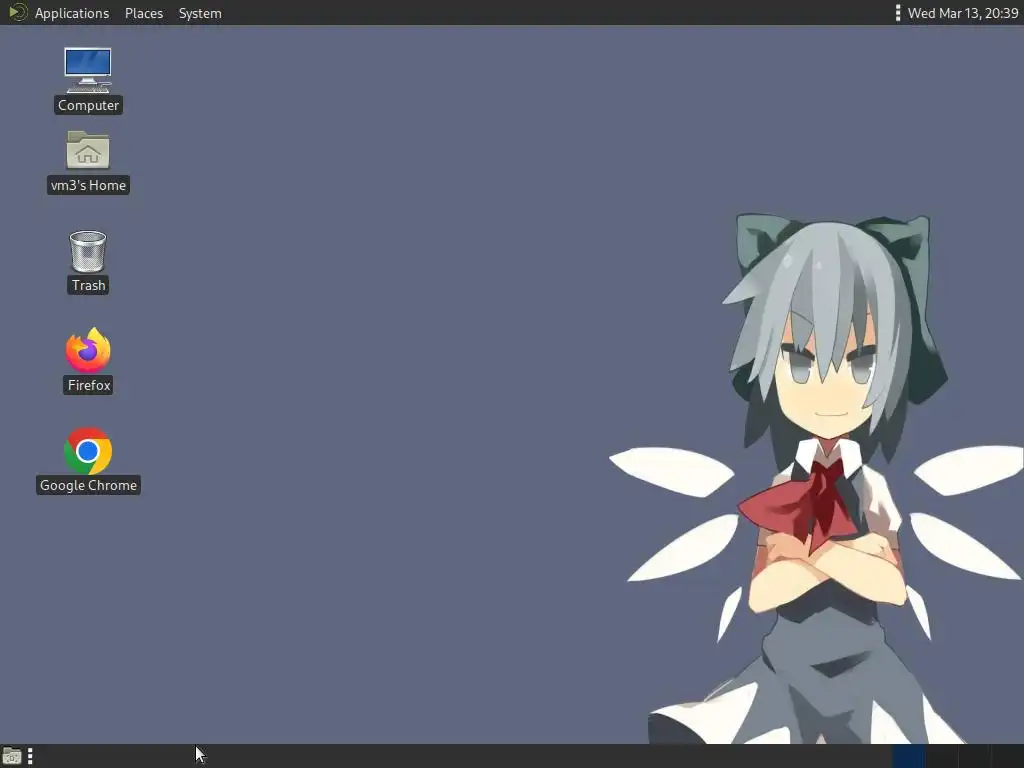Select the highlighted blue workspace in the switcher
This screenshot has height=768, width=1024.
click(x=909, y=756)
